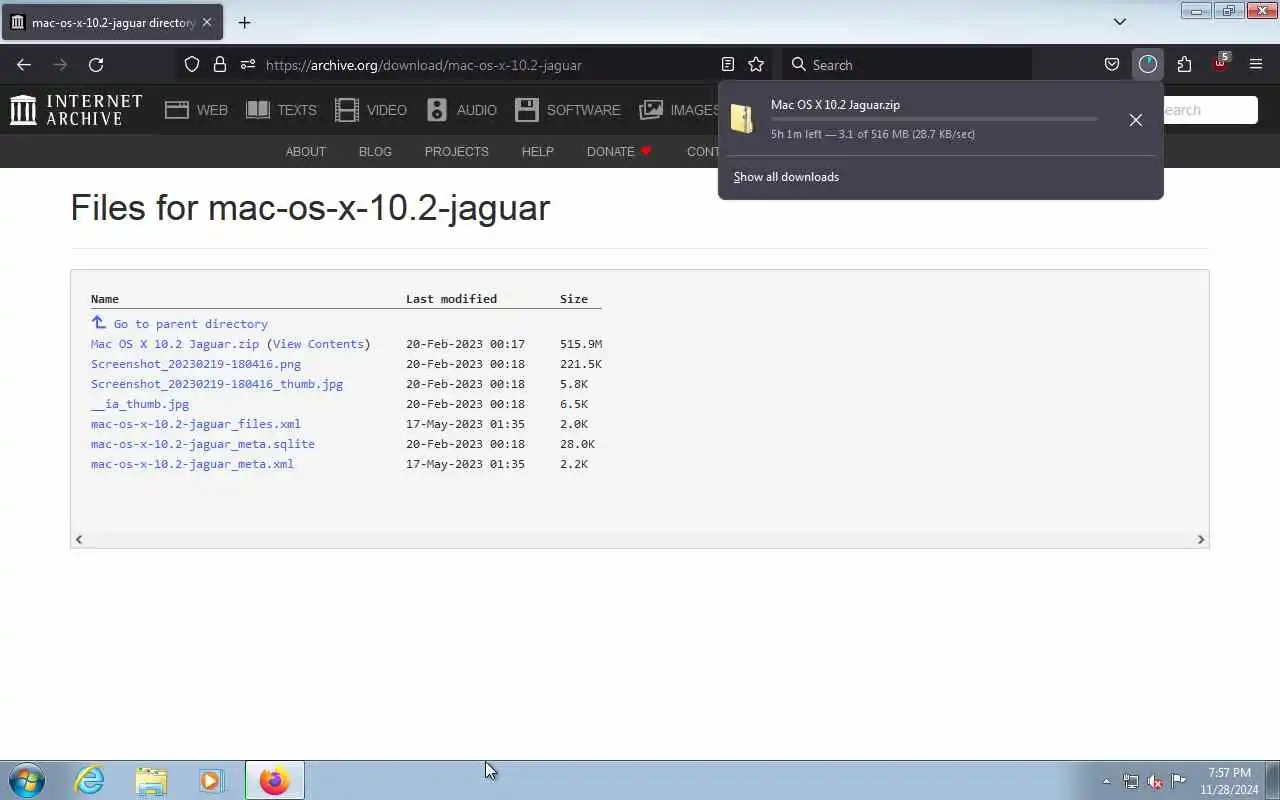Open Screenshot_20230219-180416_thumb.jpg file

pos(217,384)
